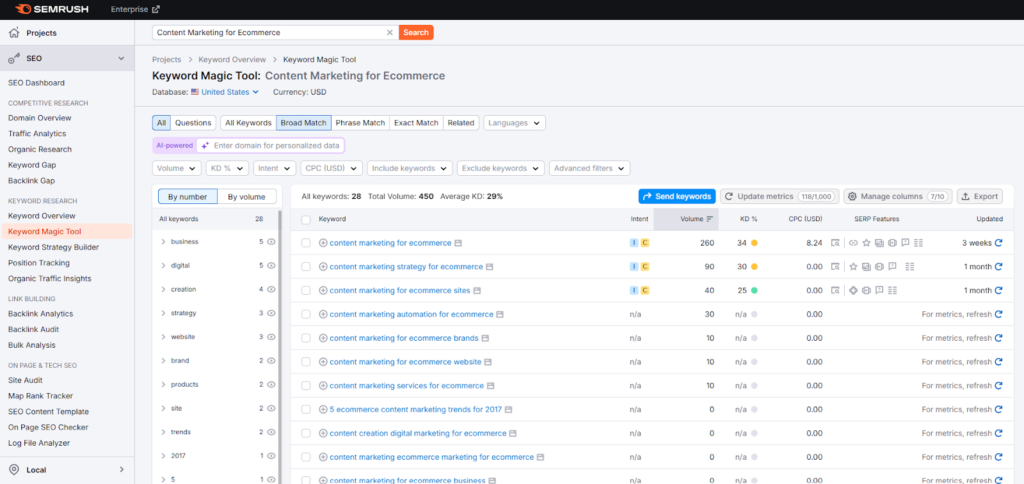
Task: Open Domain Overview in the sidebar
Action: (x=39, y=118)
